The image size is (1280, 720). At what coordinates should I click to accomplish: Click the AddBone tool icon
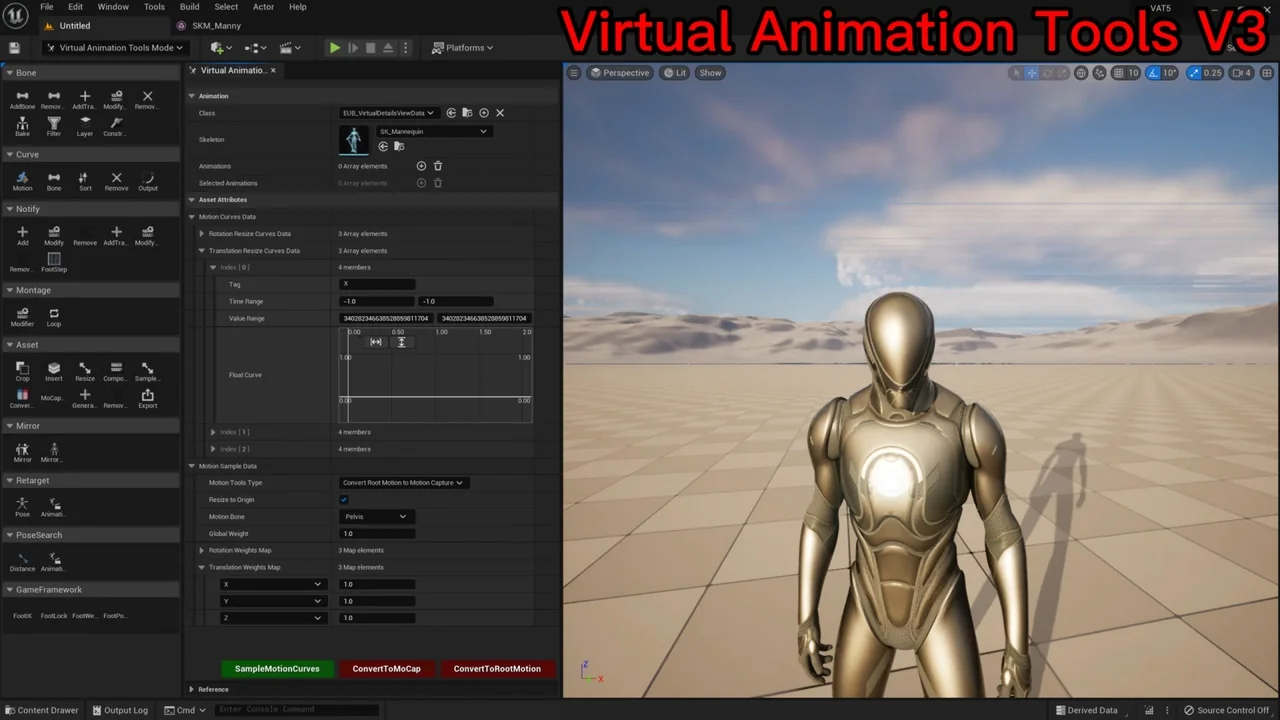coord(22,99)
